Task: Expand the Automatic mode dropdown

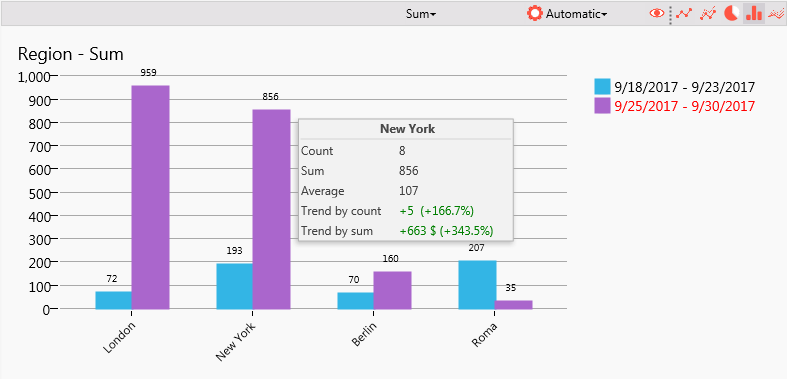Action: [577, 14]
